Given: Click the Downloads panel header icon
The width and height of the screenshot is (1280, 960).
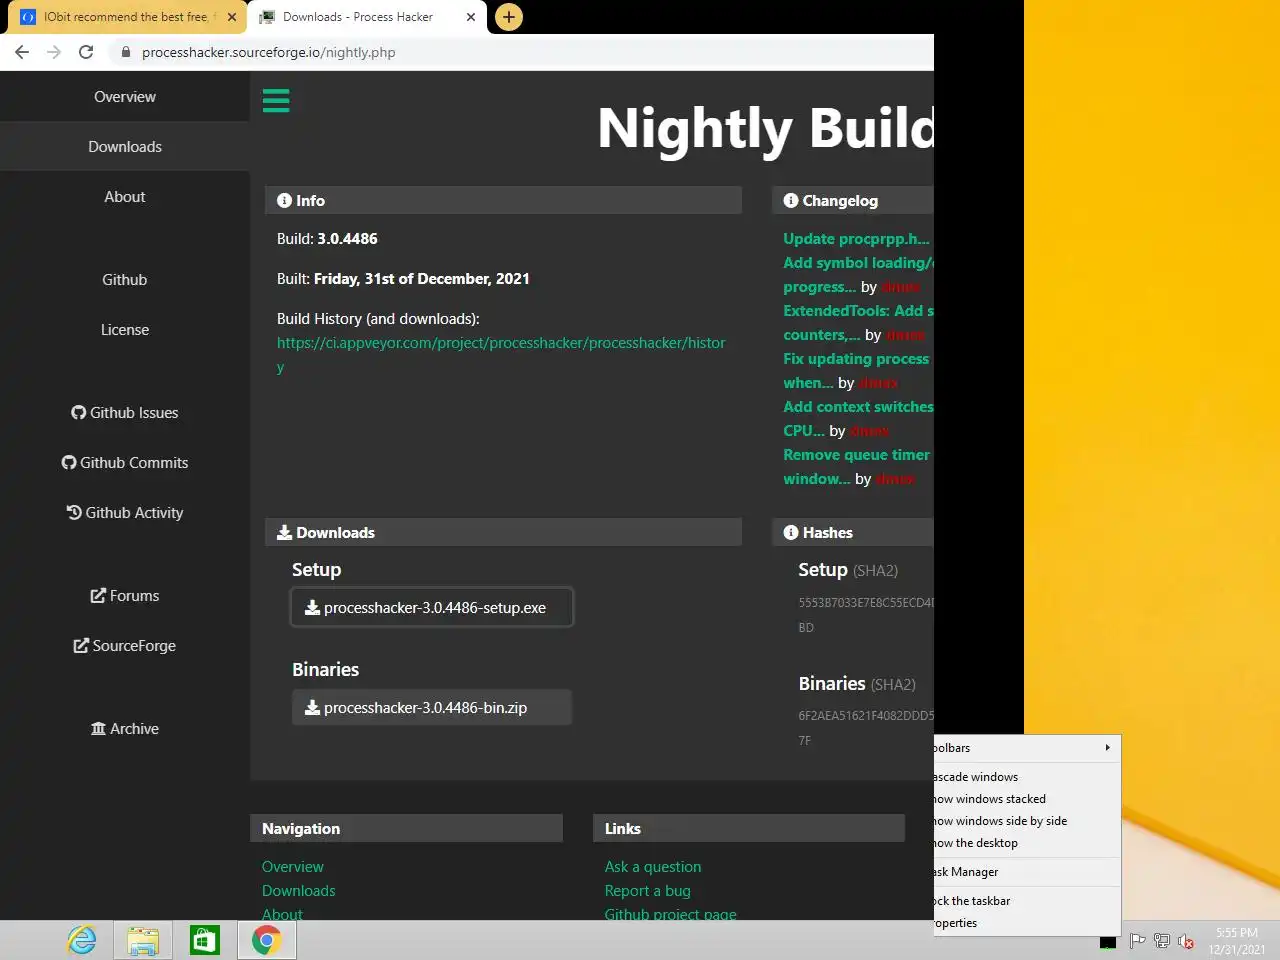Looking at the screenshot, I should coord(285,532).
